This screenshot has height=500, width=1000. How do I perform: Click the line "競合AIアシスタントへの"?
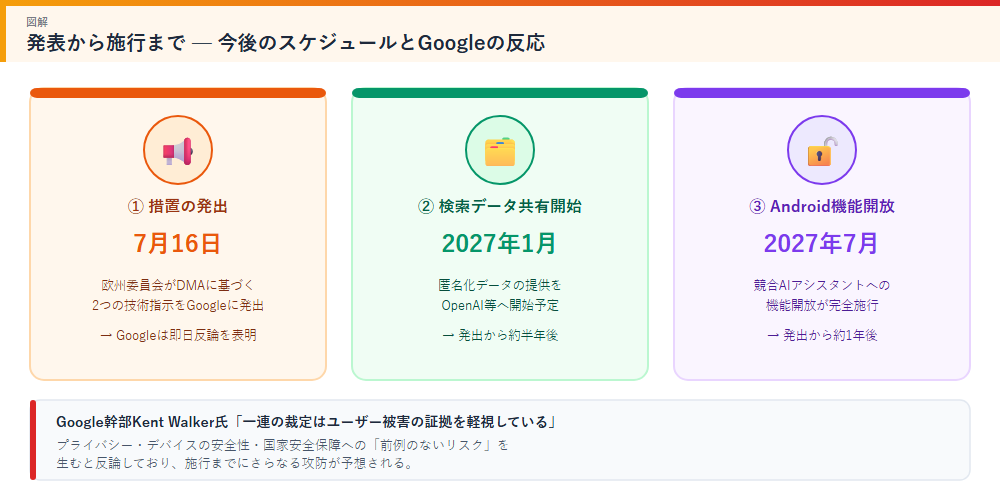pyautogui.click(x=821, y=284)
